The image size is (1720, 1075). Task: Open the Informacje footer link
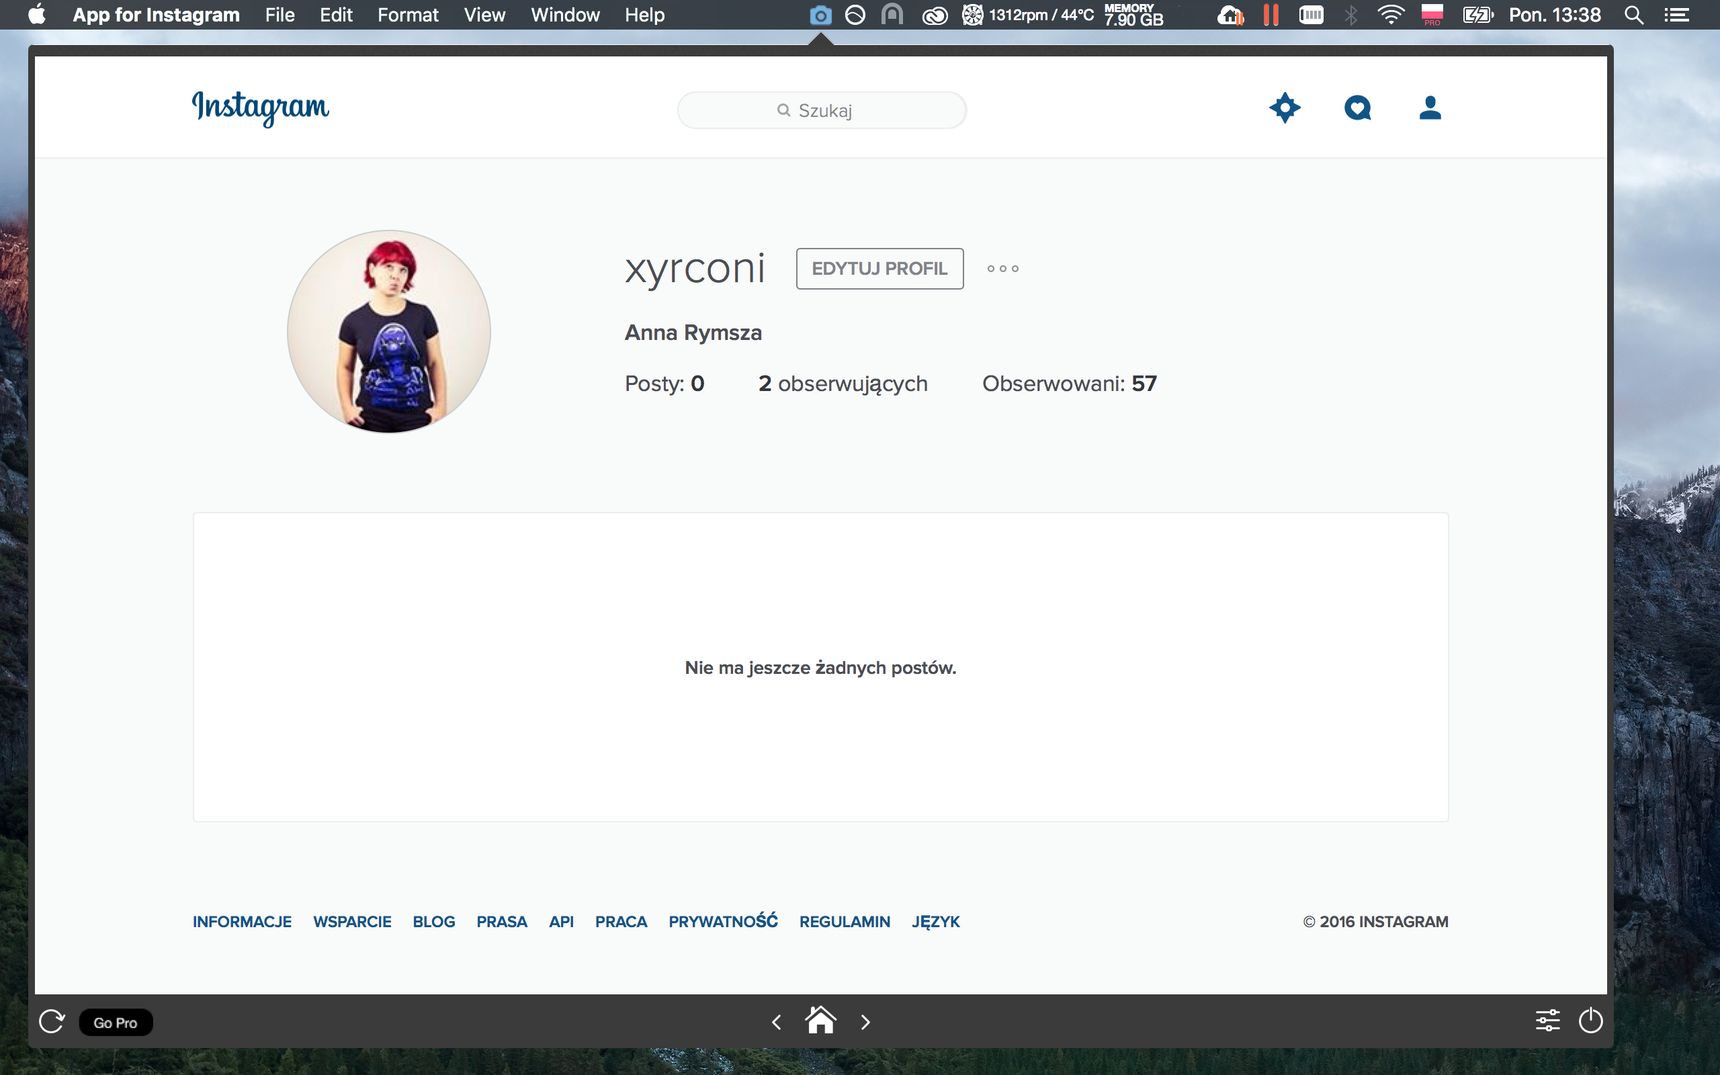tap(242, 921)
